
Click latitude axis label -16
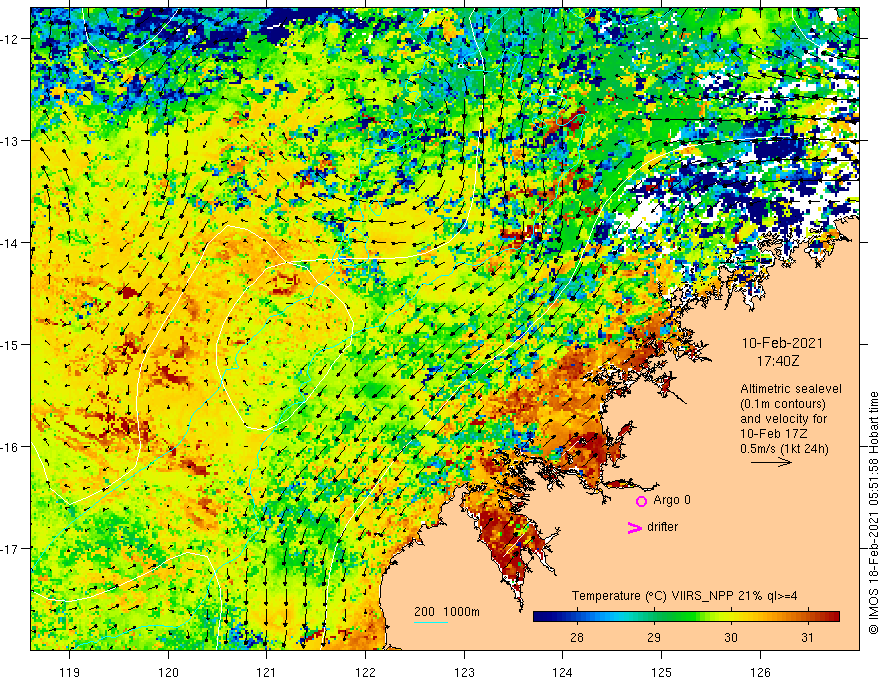[11, 447]
